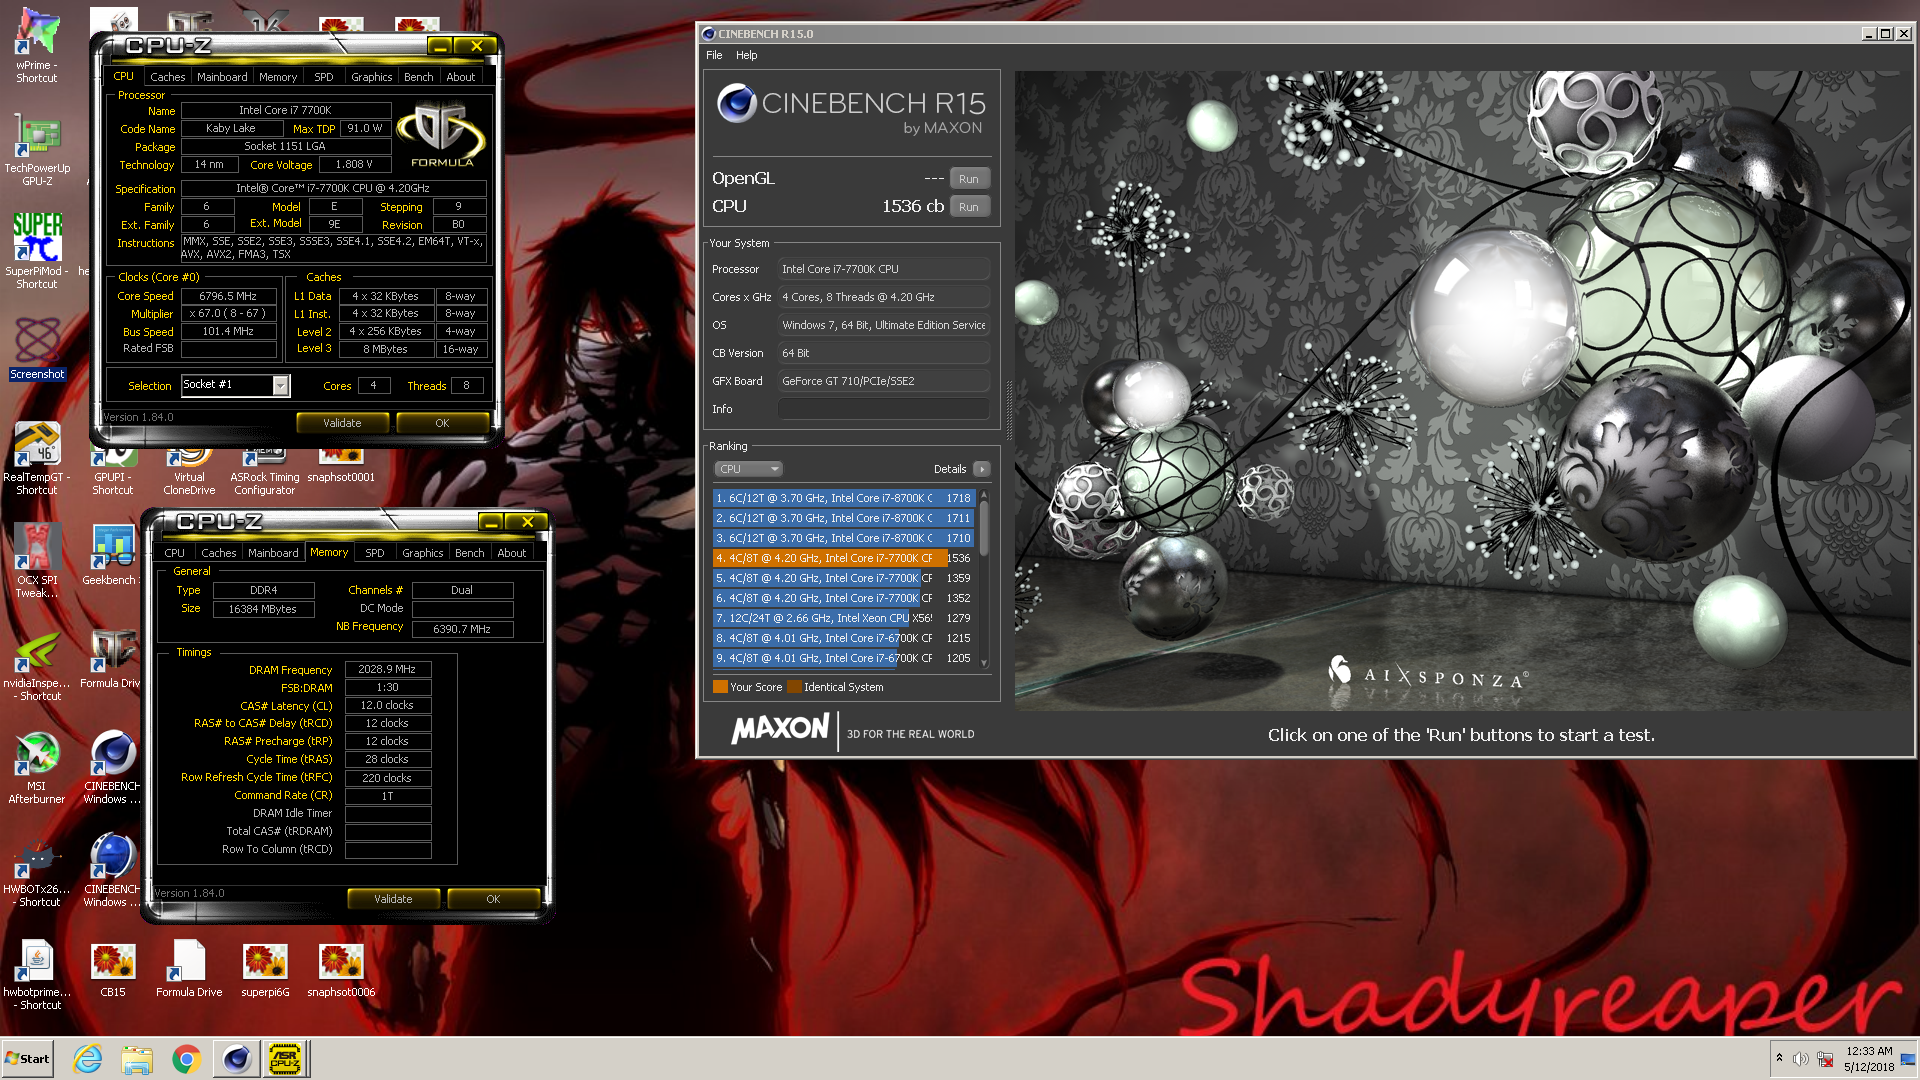1920x1080 pixels.
Task: Click the Show Desktop button on taskbar
Action: (1909, 1059)
